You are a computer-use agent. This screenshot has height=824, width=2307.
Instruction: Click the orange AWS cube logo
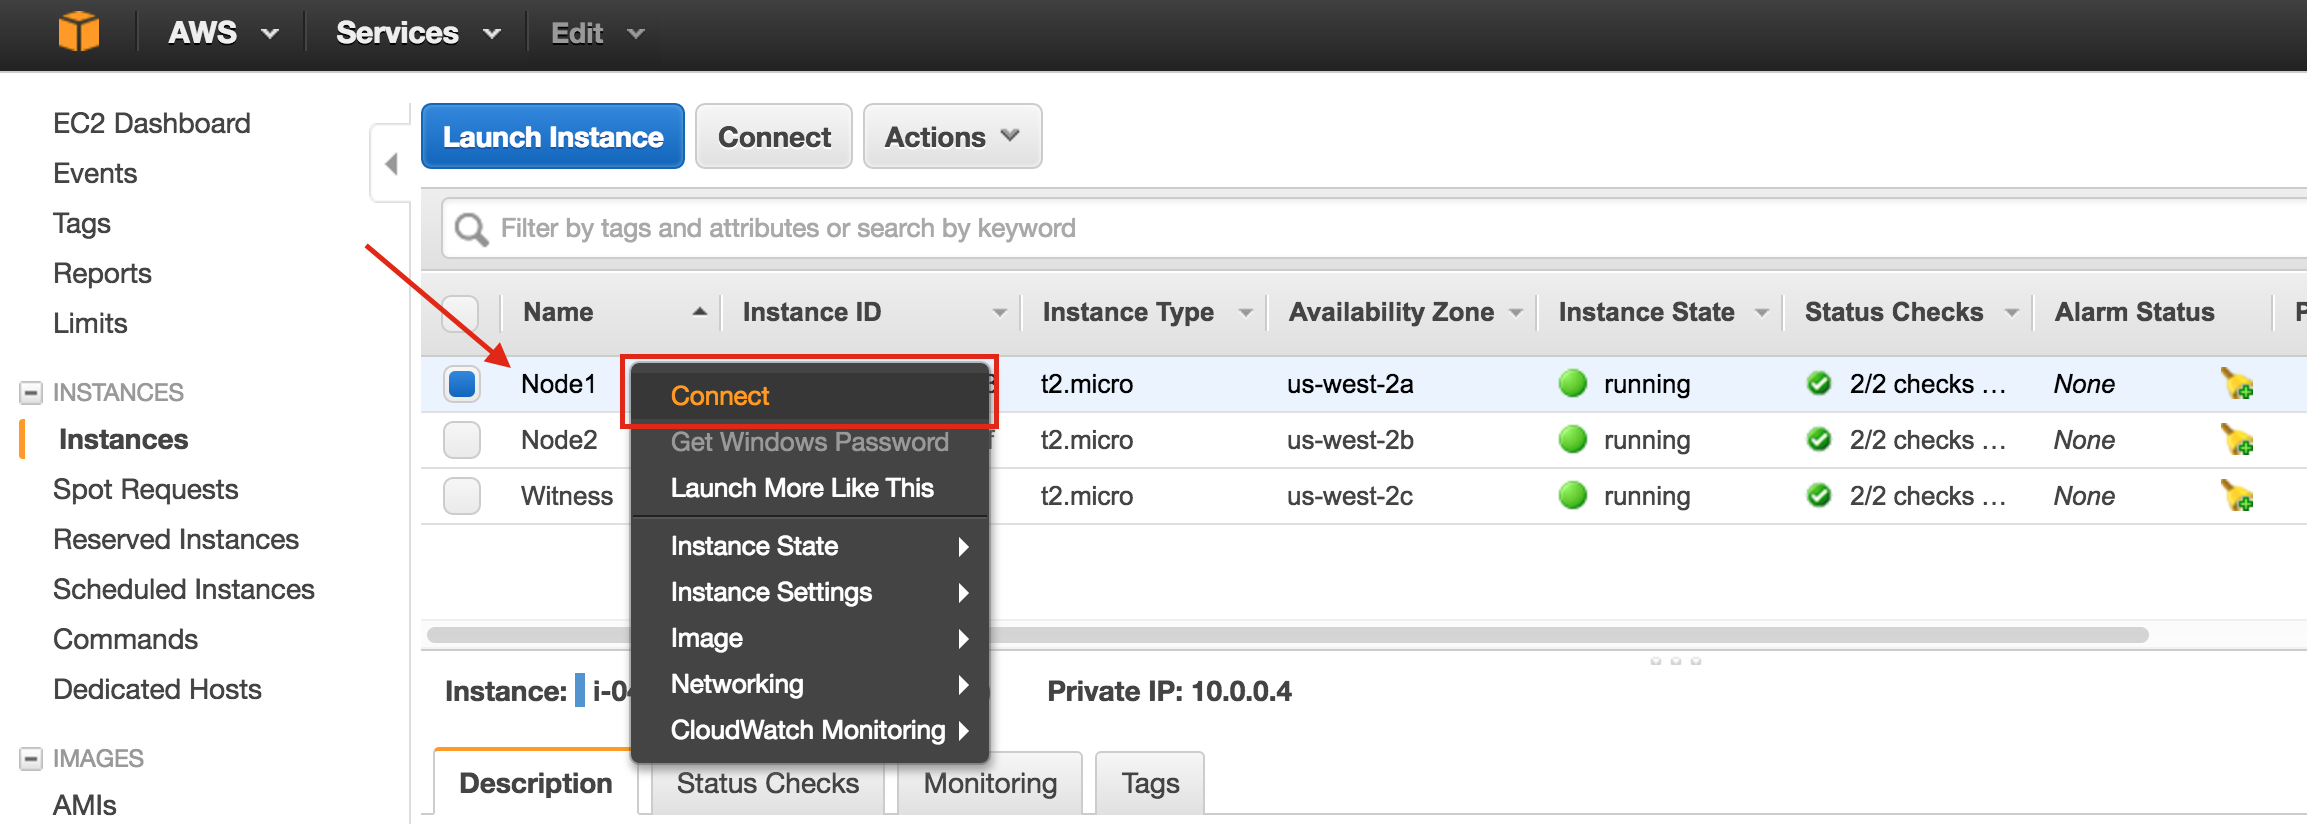[79, 32]
